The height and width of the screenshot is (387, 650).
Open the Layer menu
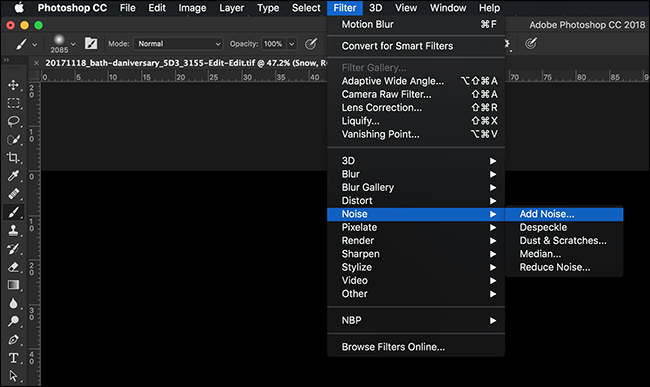(231, 8)
